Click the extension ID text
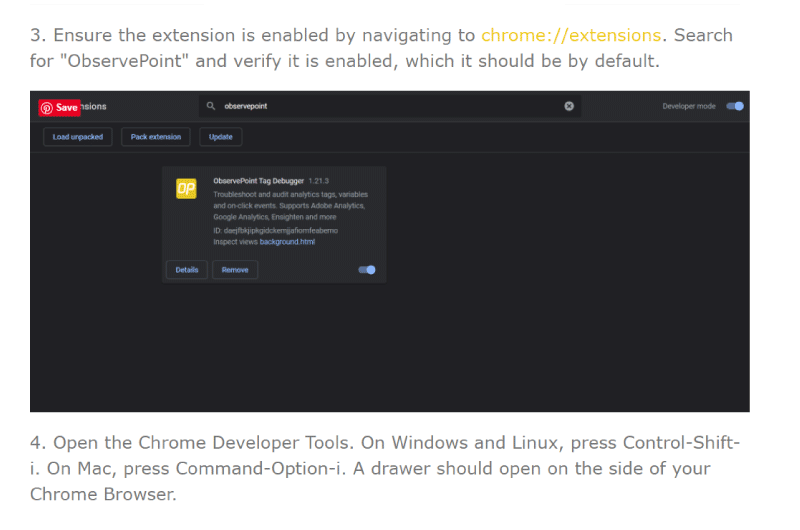The height and width of the screenshot is (530, 800). click(x=276, y=231)
